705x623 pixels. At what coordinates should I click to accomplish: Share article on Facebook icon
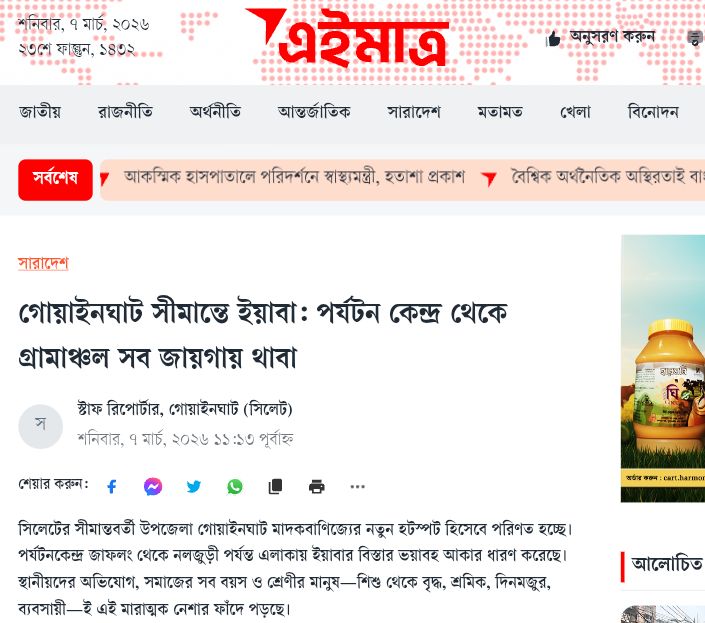click(x=112, y=486)
